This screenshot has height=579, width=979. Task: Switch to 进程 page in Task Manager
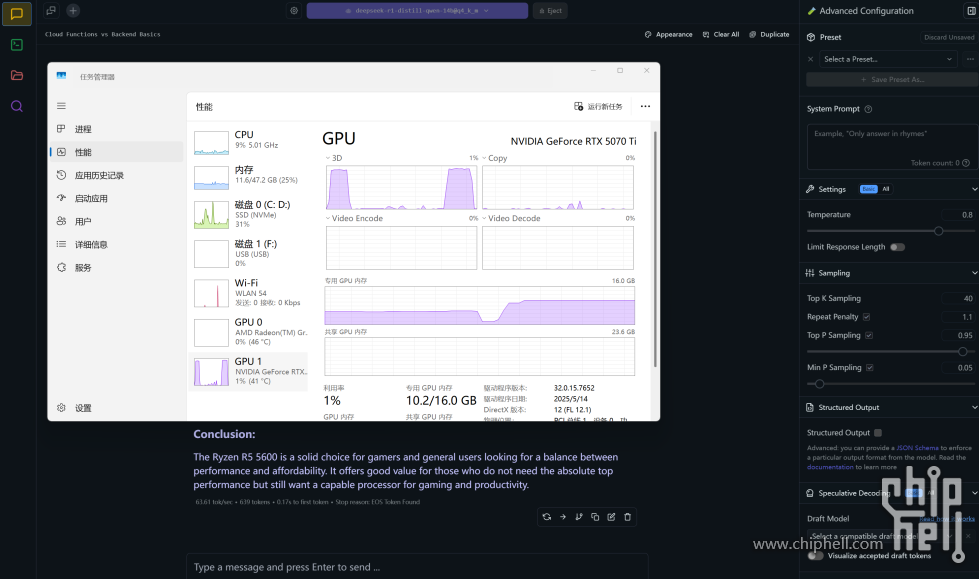(83, 129)
